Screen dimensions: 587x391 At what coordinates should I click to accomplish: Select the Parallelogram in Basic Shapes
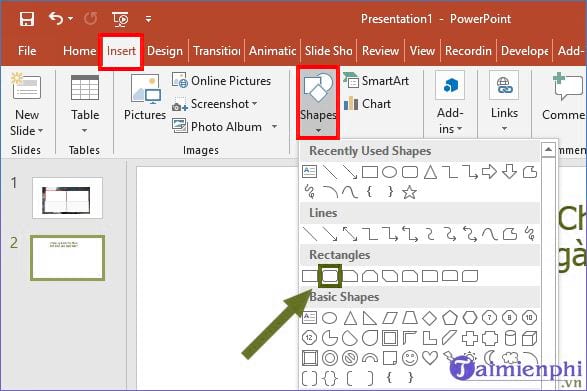click(x=390, y=318)
